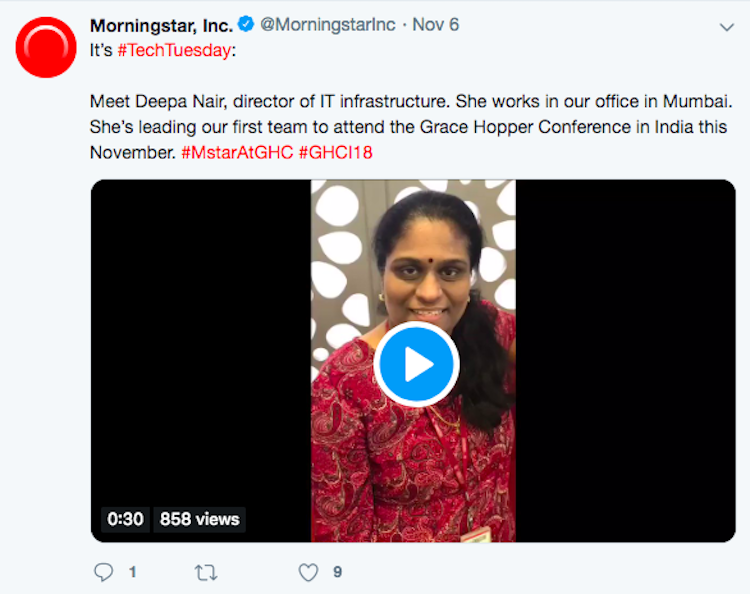Click the Morningstar, Inc. account name

(x=160, y=25)
